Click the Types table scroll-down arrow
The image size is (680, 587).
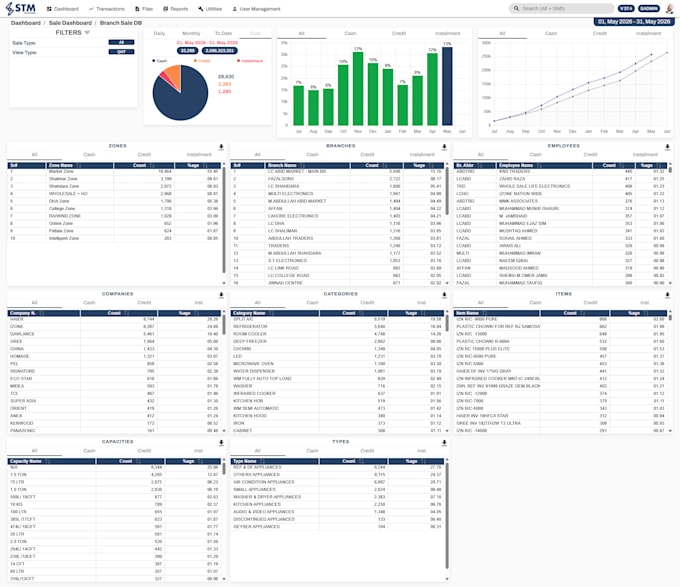(447, 579)
